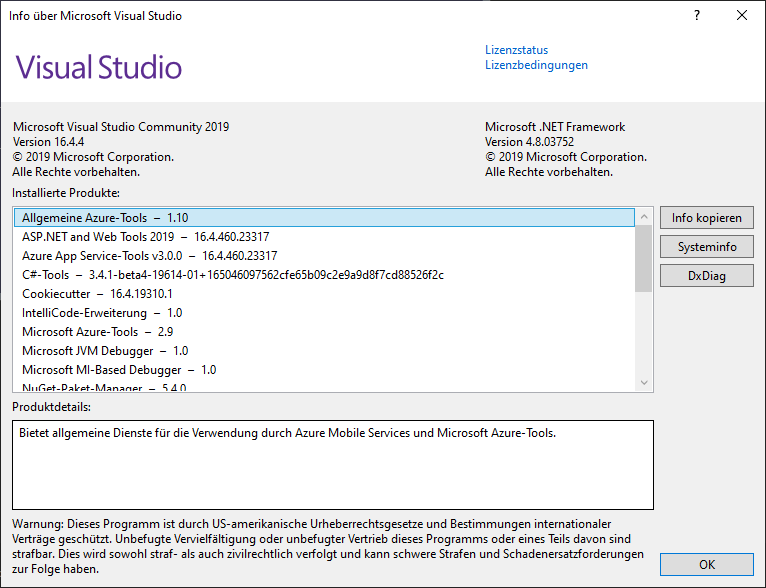Image resolution: width=766 pixels, height=588 pixels.
Task: Select NuGet-Paket-Manager entry
Action: click(324, 387)
